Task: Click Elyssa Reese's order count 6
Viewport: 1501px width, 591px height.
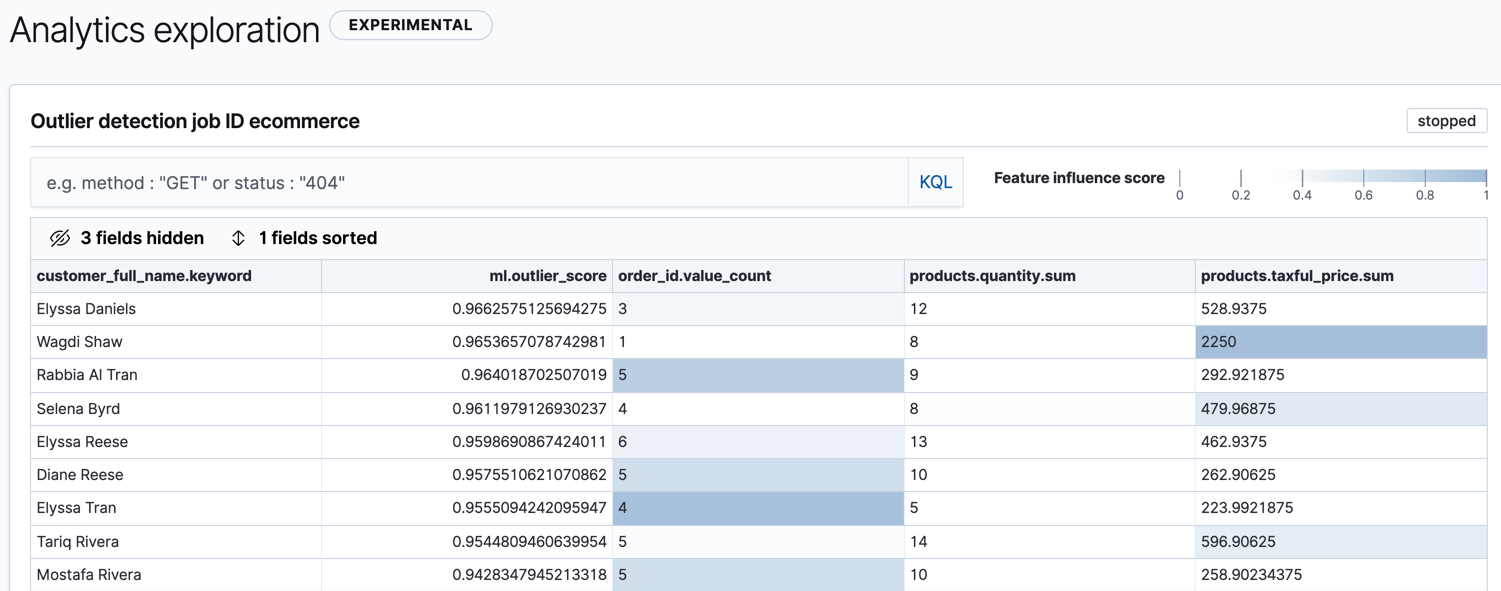Action: 758,442
